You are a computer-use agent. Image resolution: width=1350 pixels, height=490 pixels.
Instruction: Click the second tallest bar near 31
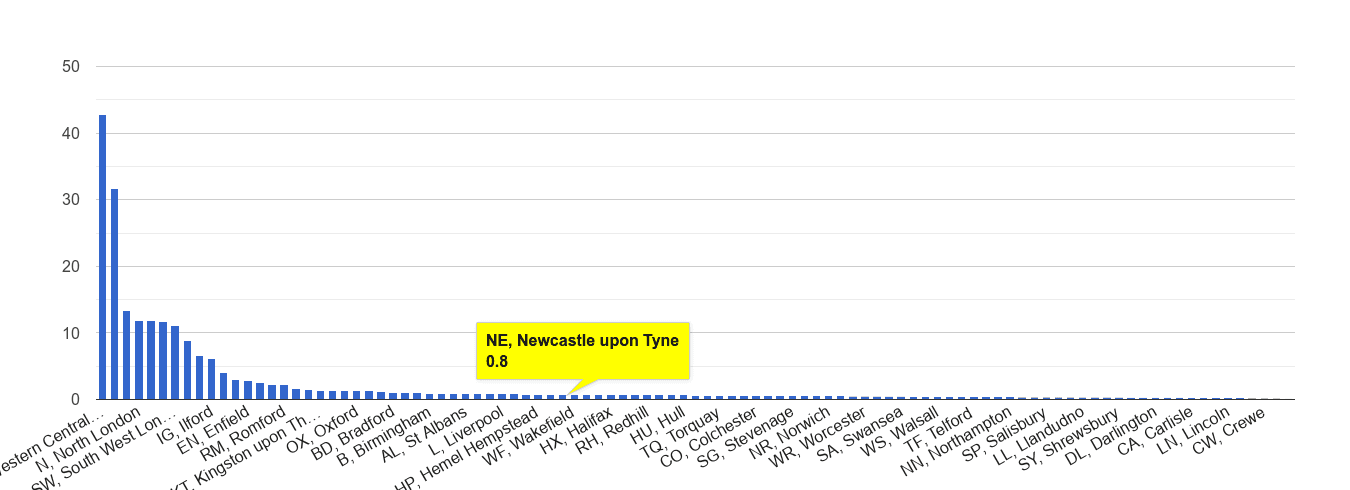(x=114, y=294)
